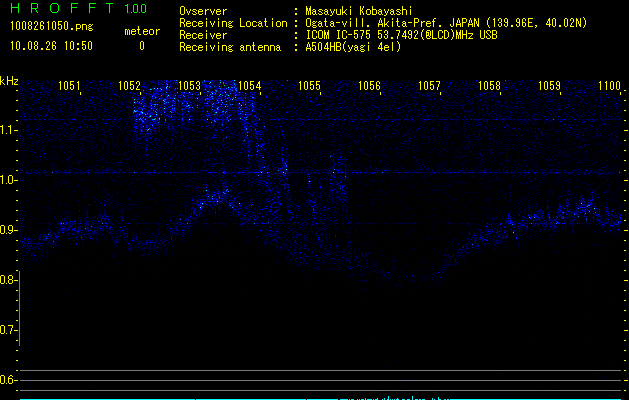The height and width of the screenshot is (400, 629).
Task: Click the kHz axis unit label
Action: (9, 81)
